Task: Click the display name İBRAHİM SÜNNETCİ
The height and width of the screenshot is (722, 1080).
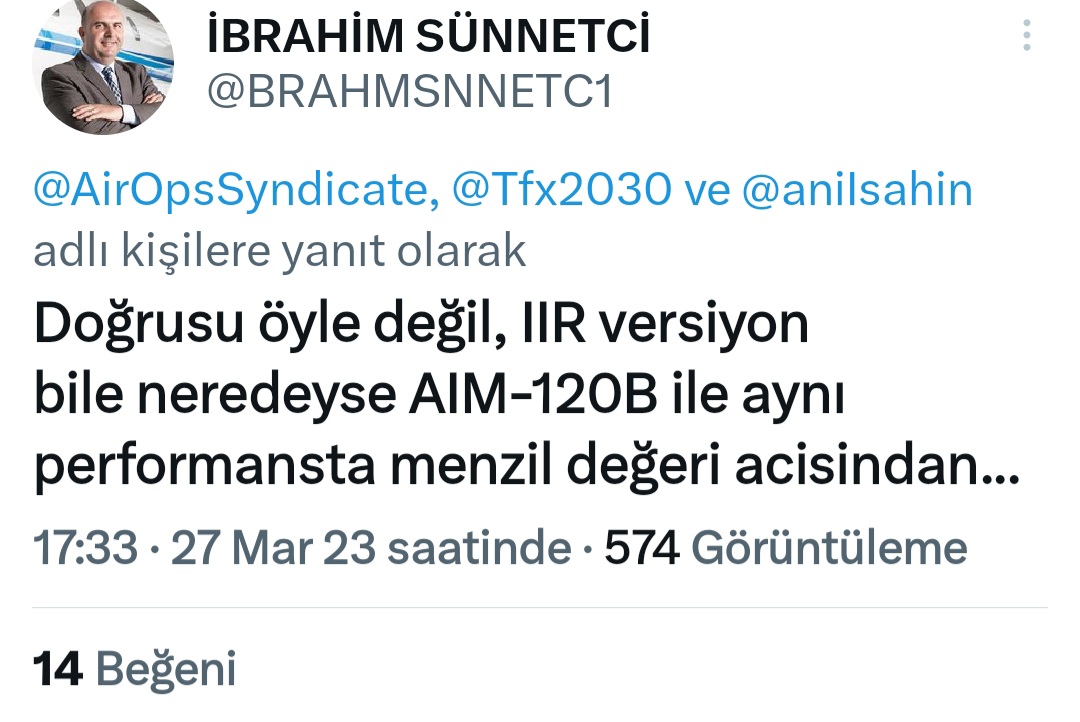Action: coord(428,36)
